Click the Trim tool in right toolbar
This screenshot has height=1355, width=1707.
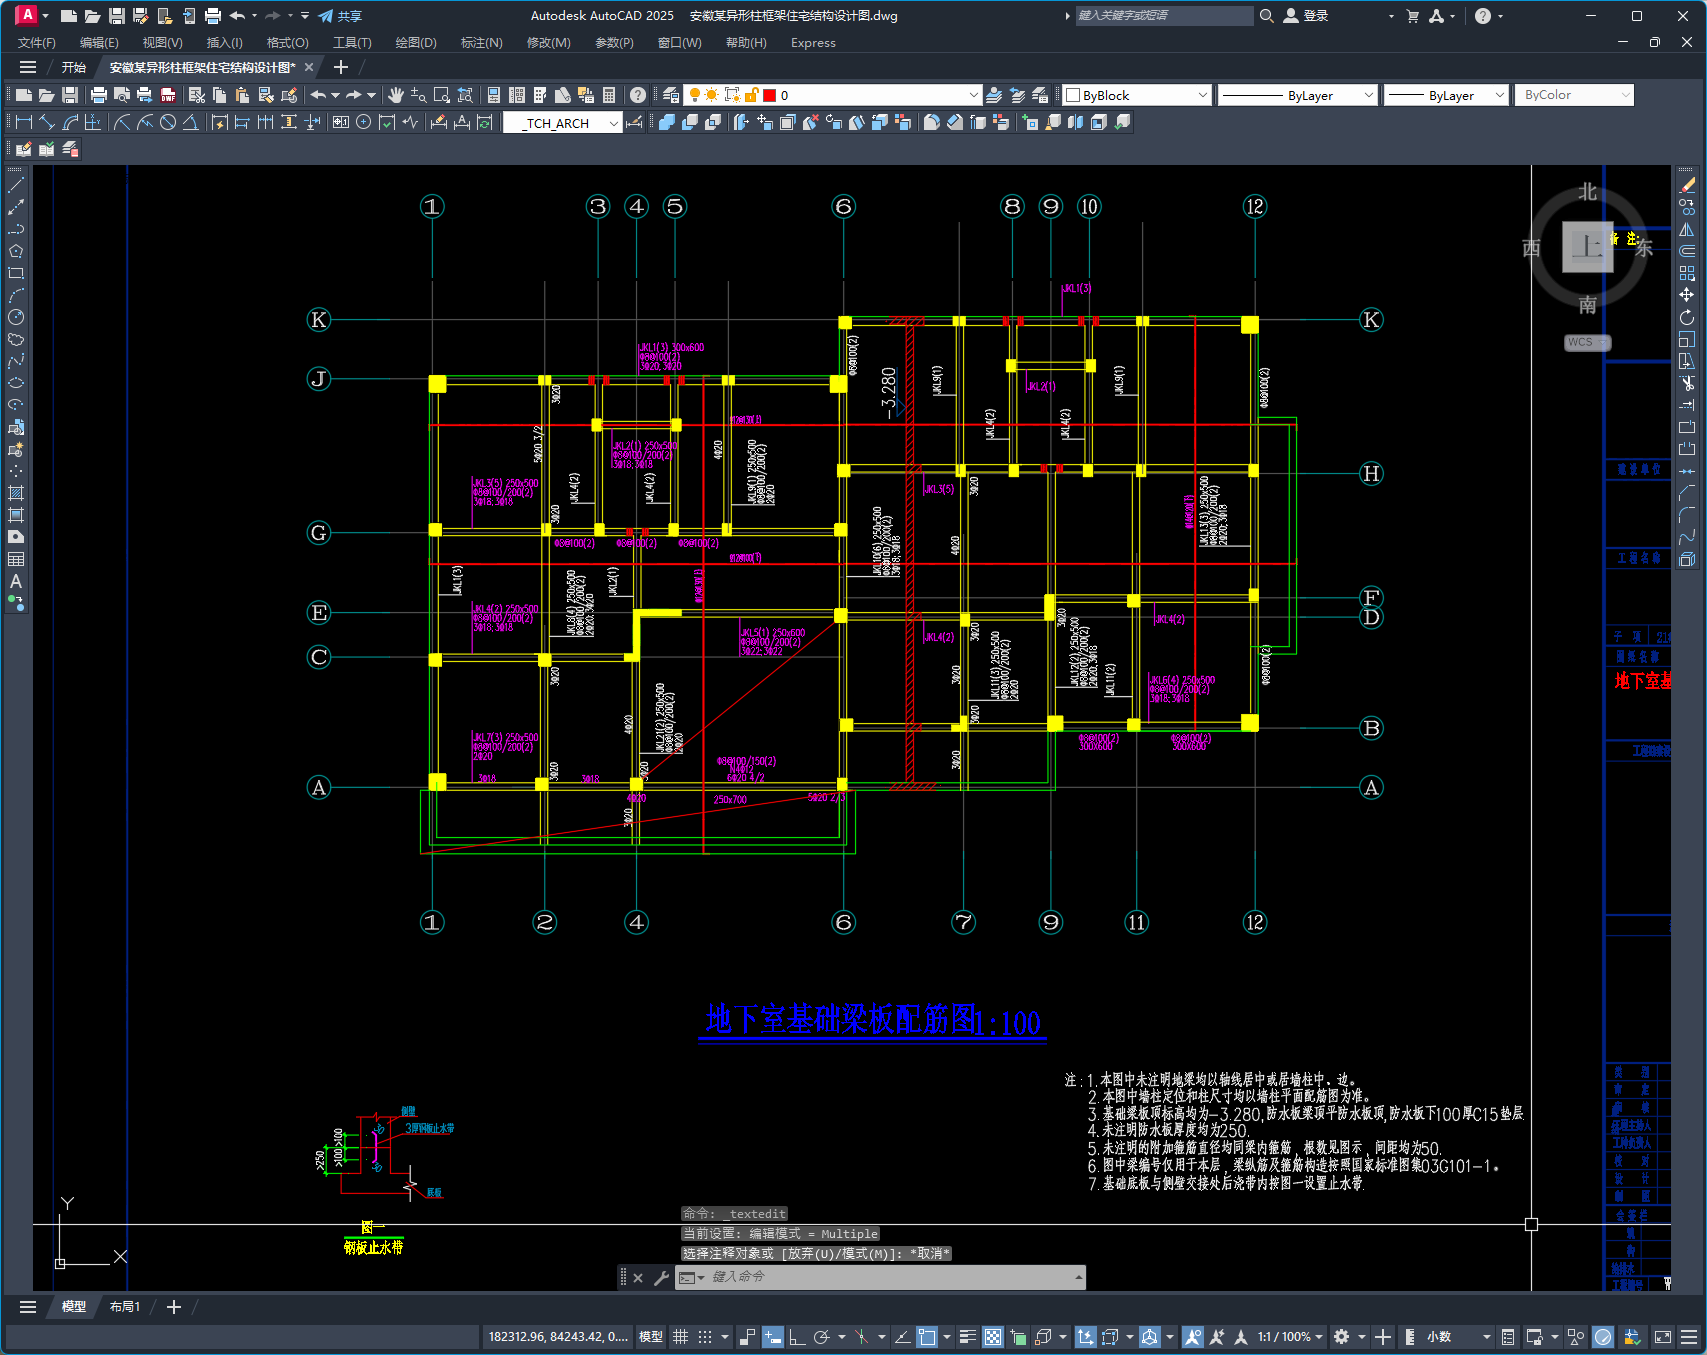coord(1687,383)
